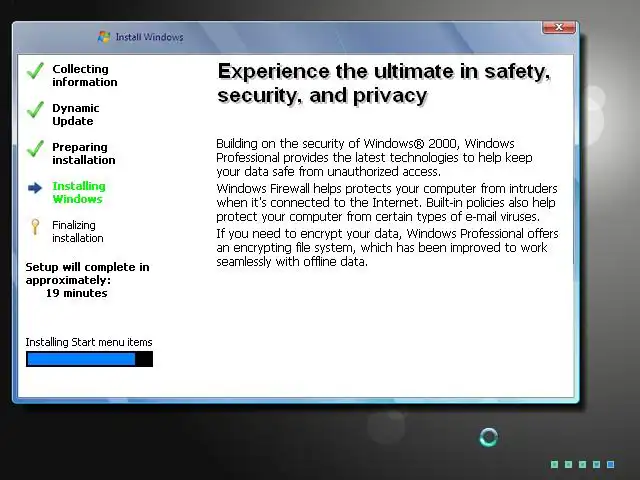Click the Setup will complete in approximately label
The height and width of the screenshot is (480, 640).
click(x=87, y=273)
